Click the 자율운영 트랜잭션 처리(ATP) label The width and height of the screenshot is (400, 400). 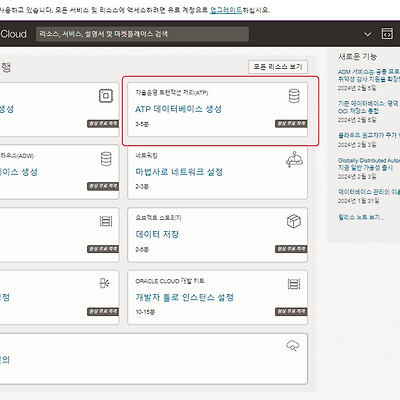[172, 92]
